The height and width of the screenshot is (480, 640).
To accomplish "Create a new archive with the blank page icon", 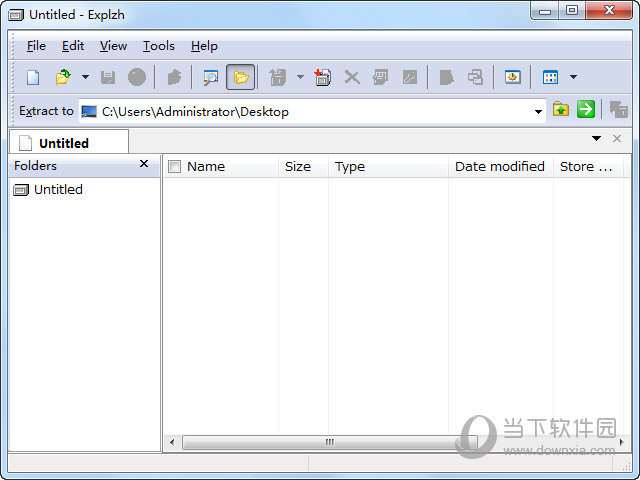I will [x=33, y=77].
